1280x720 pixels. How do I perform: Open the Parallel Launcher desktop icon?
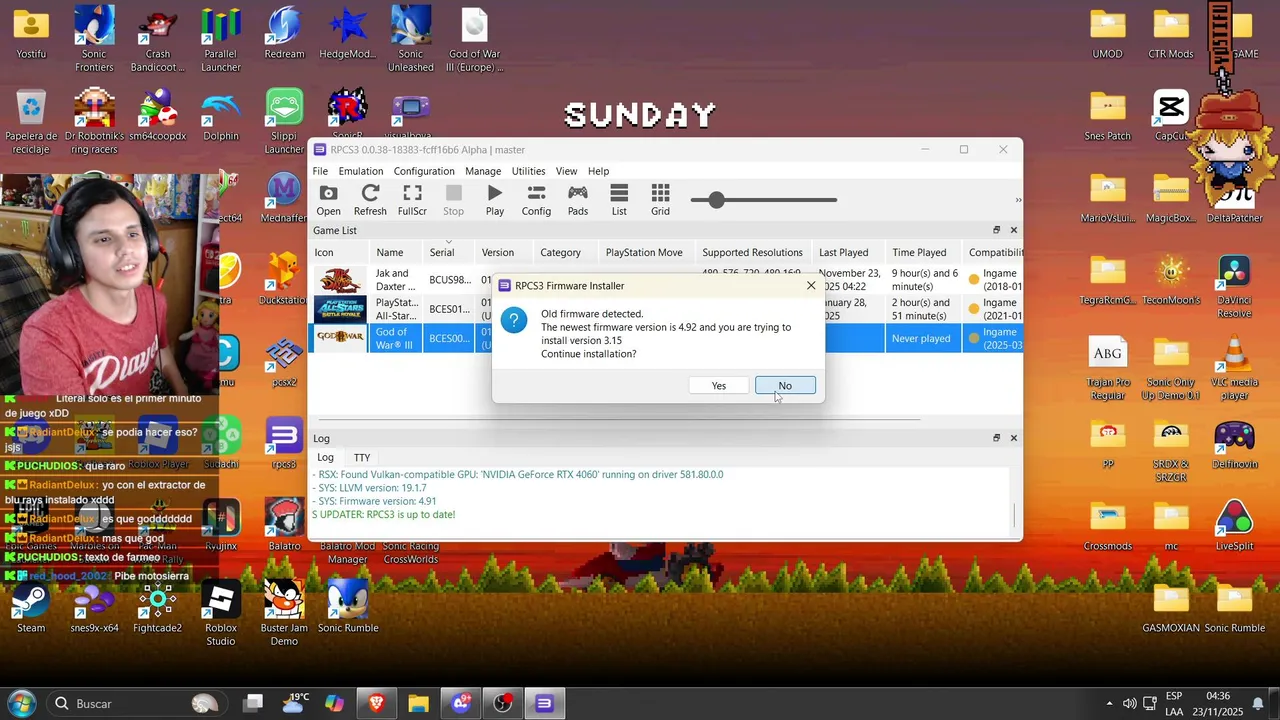pyautogui.click(x=221, y=40)
